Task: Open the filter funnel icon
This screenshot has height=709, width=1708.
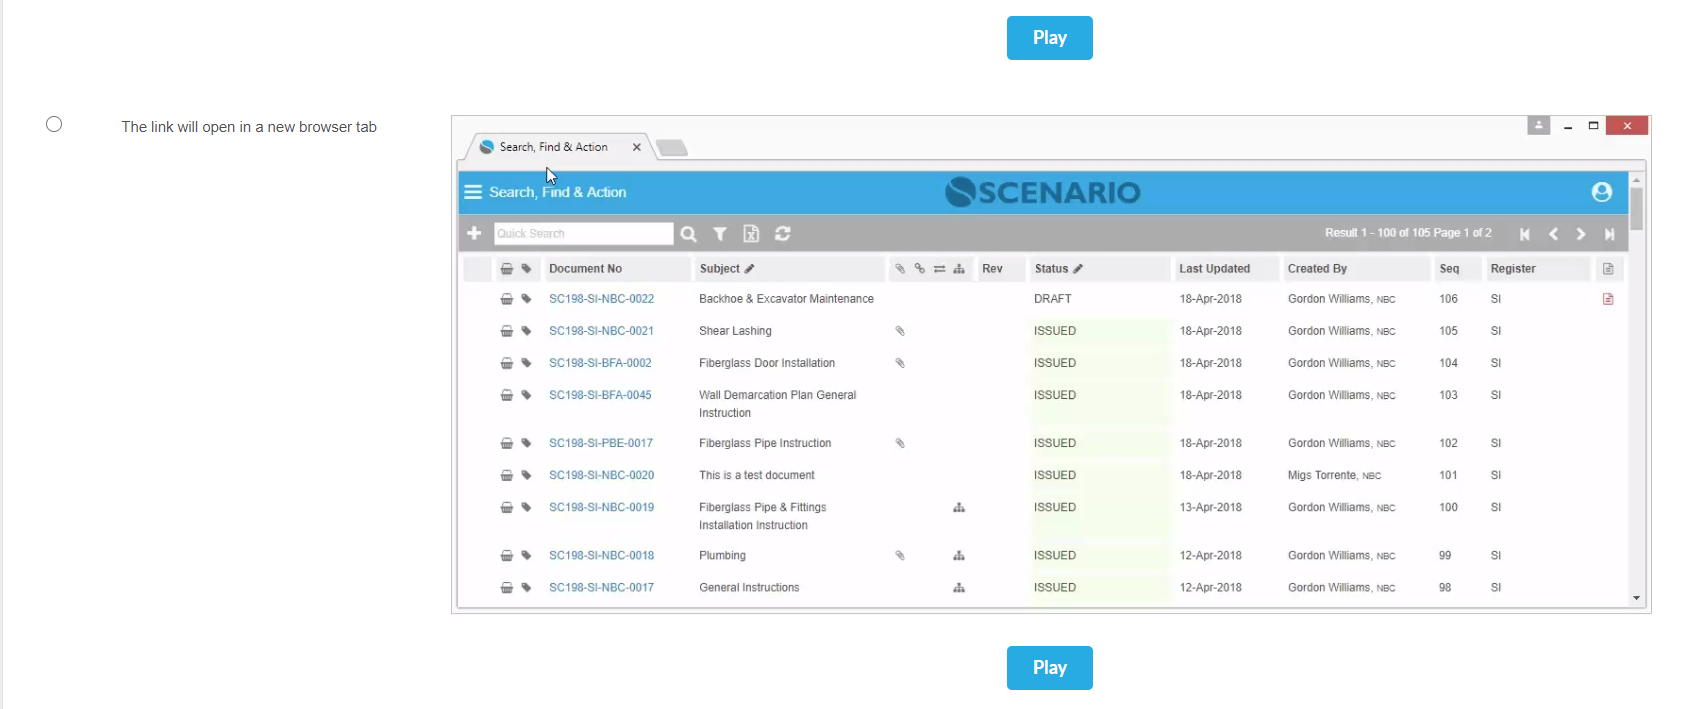Action: tap(719, 234)
